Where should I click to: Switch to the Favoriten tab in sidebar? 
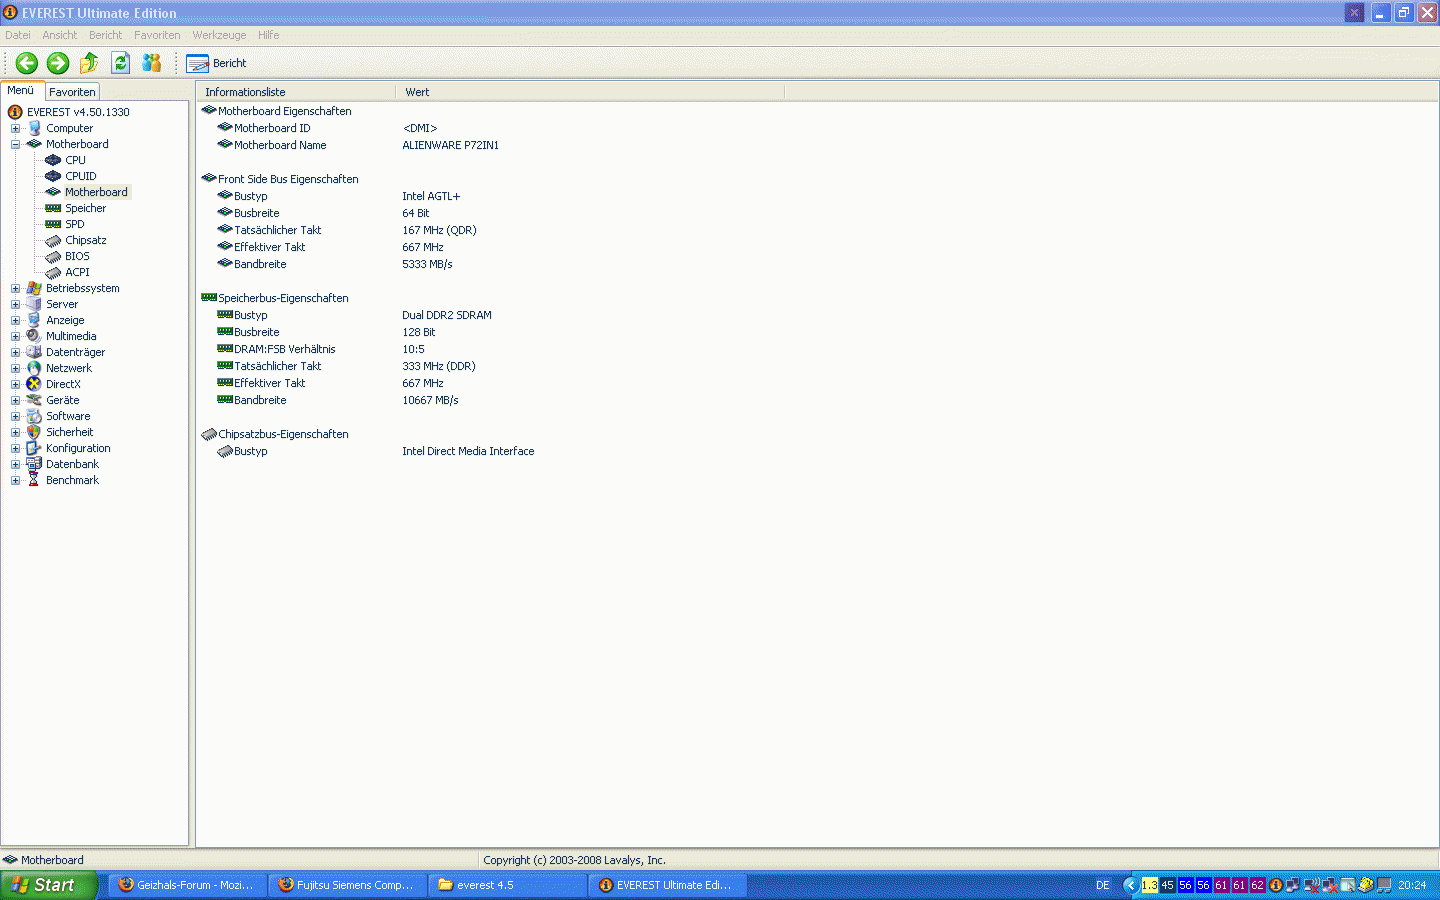click(x=72, y=92)
